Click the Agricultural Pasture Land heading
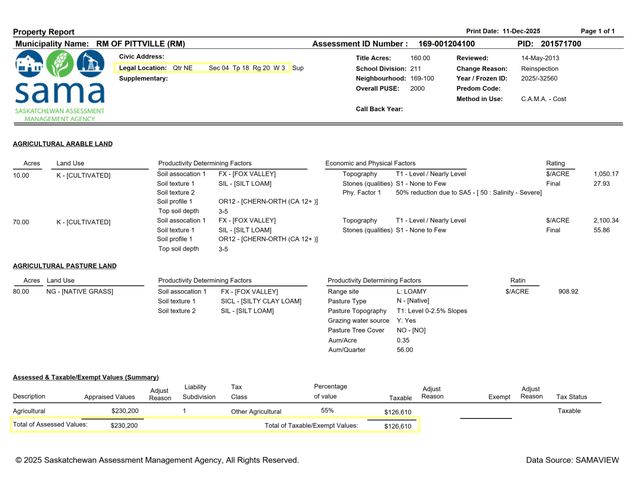Screen dimensions: 640x494 65,266
